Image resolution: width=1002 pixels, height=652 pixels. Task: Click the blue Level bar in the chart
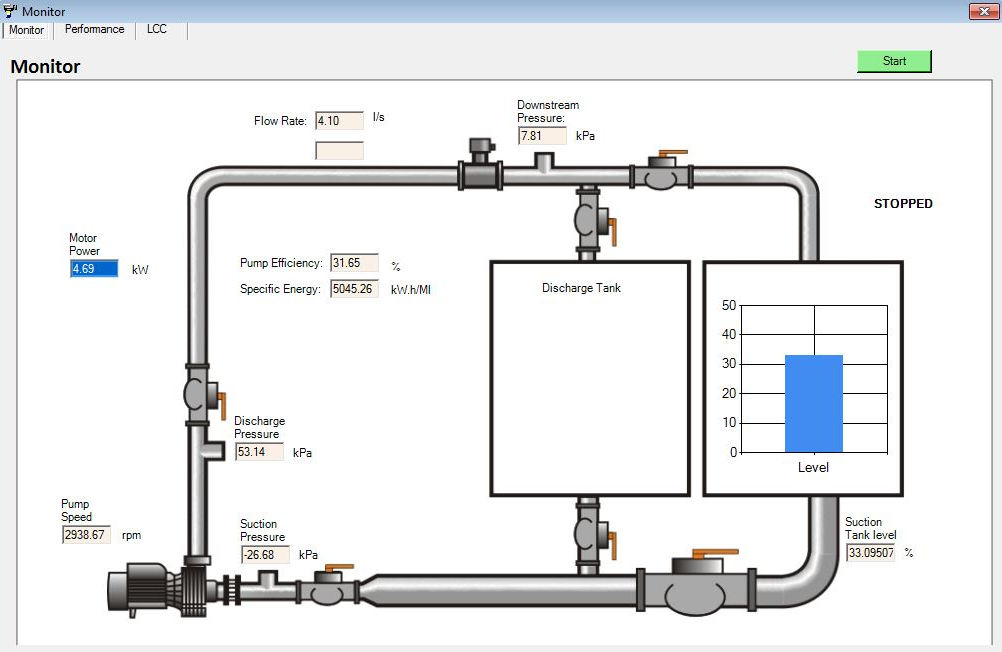pyautogui.click(x=813, y=404)
